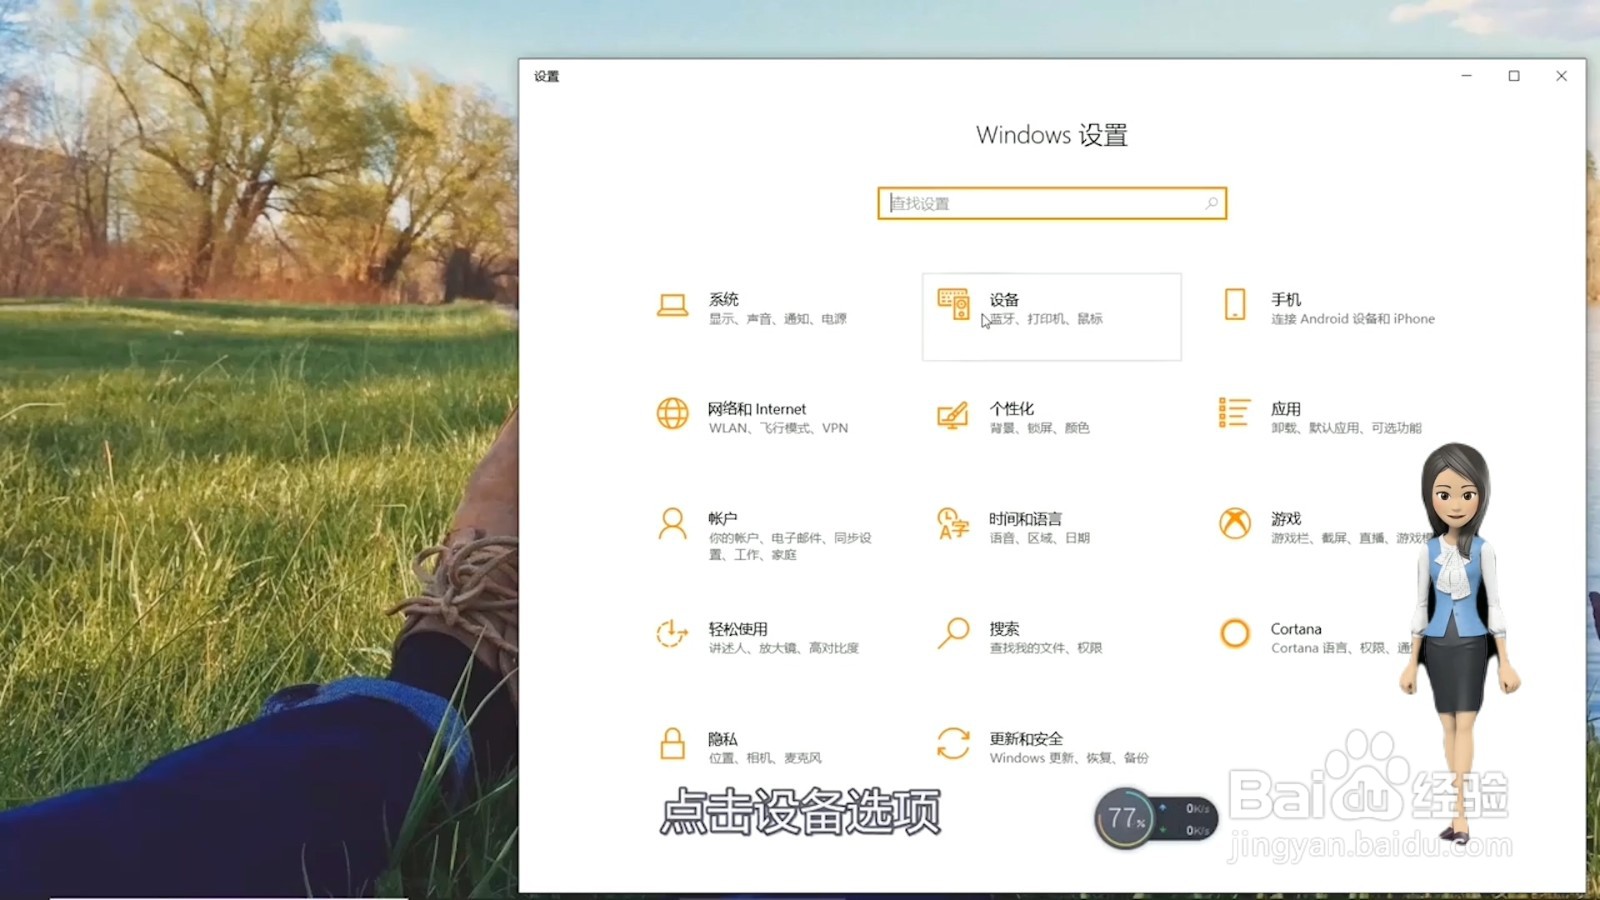The image size is (1600, 900).
Task: Click the Windows 更新、恢复、备份 description
Action: (x=1069, y=758)
